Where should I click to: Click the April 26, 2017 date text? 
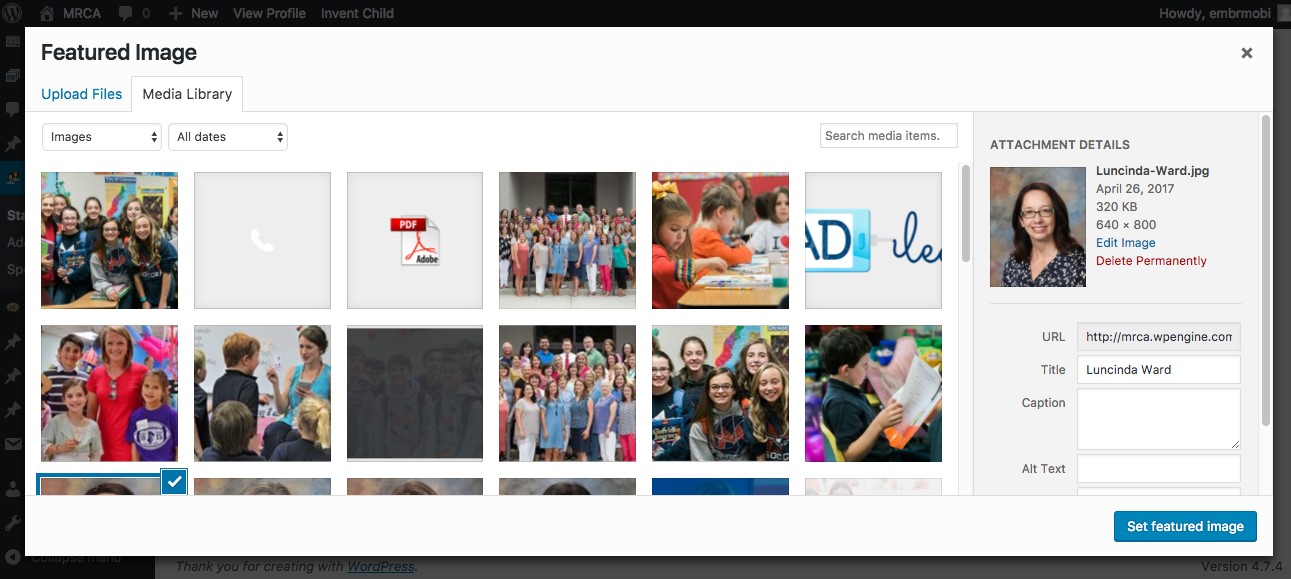click(1135, 189)
